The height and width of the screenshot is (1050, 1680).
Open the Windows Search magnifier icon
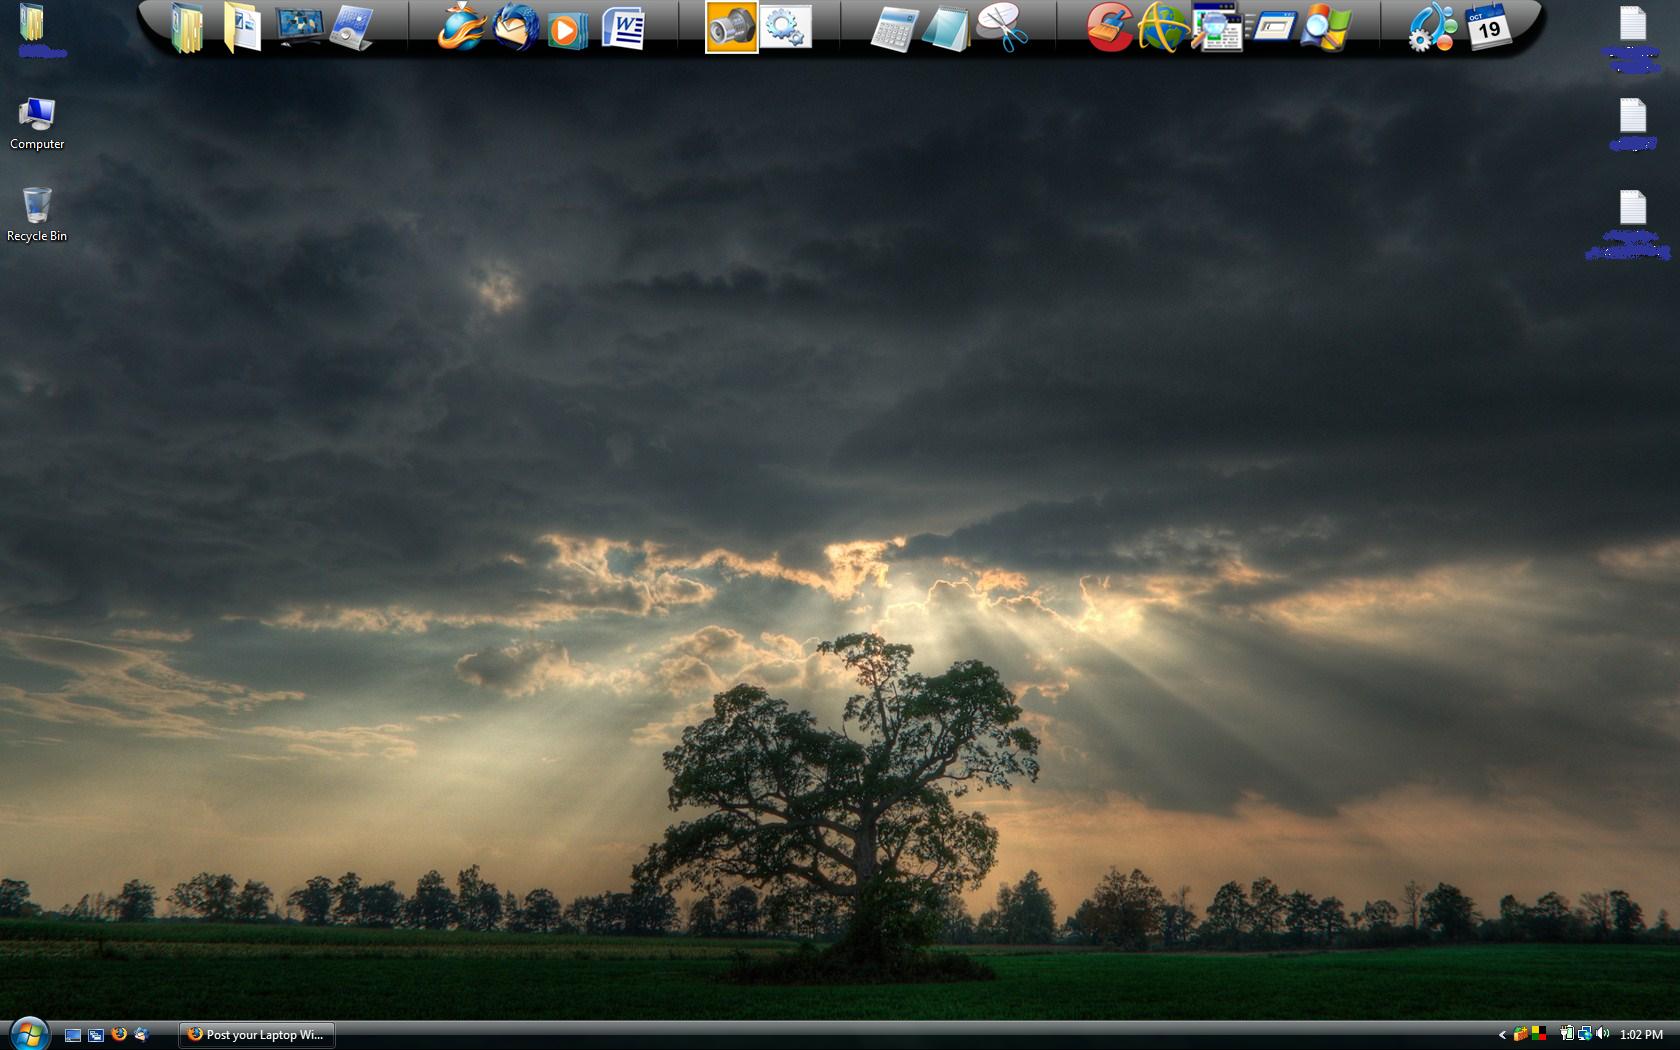pos(1326,27)
